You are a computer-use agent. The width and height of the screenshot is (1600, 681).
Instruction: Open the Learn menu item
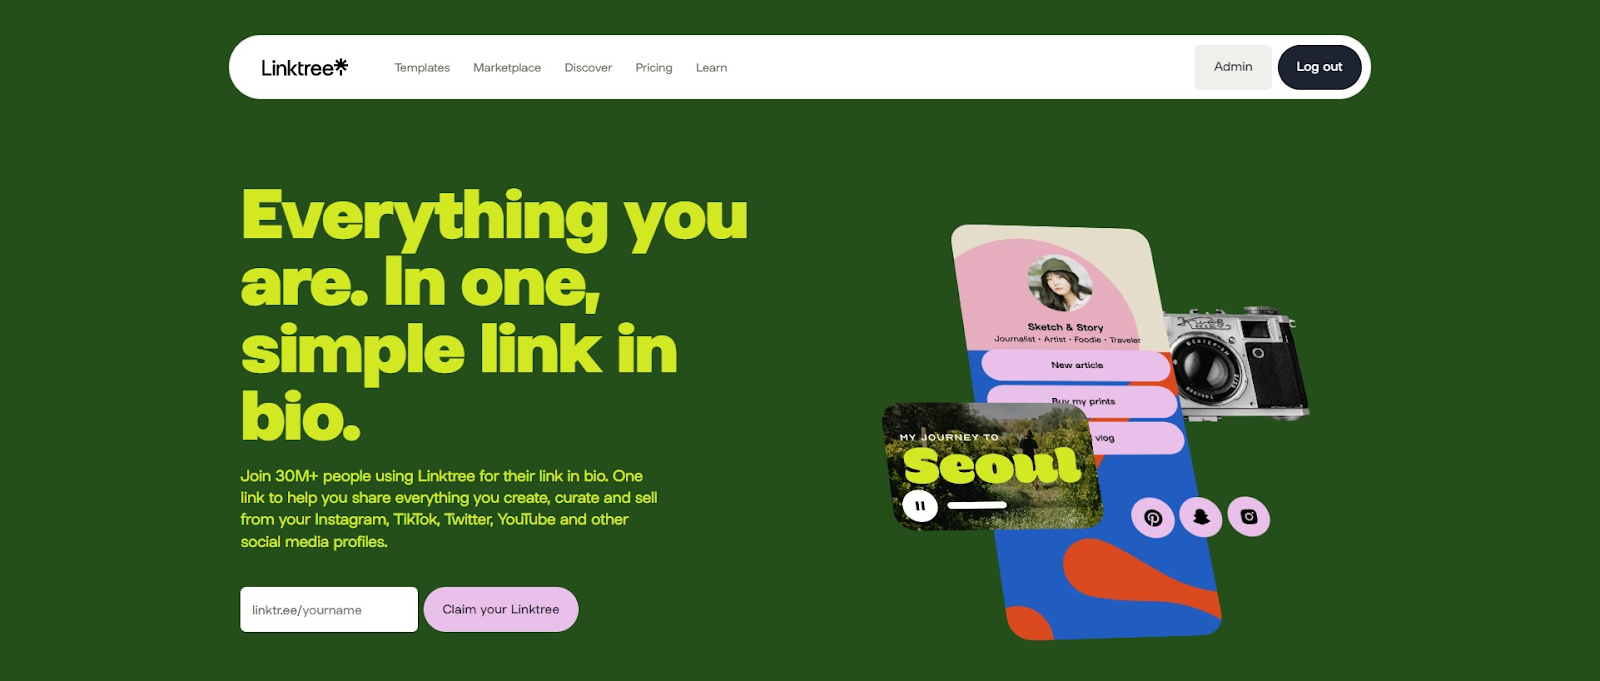click(x=711, y=68)
